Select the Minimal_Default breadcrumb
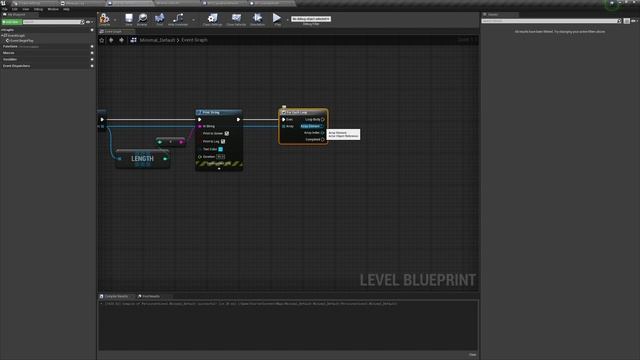640x360 pixels. click(157, 40)
